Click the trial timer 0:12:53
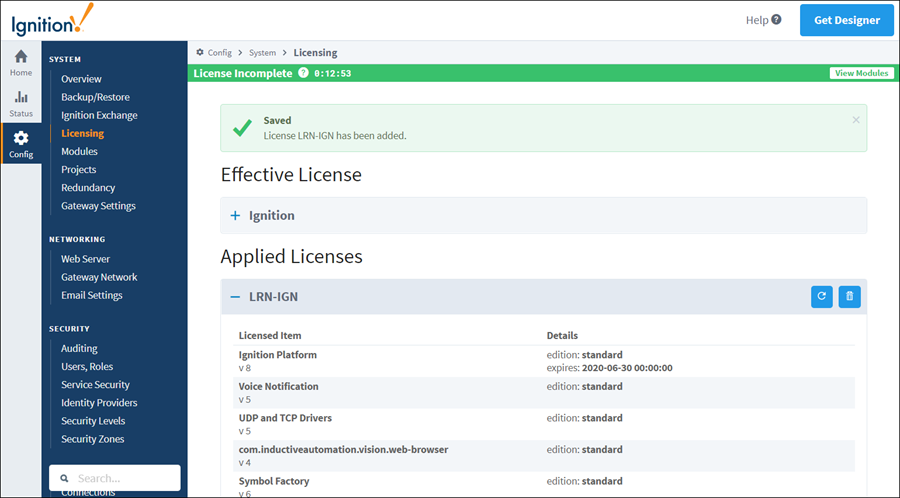 (x=332, y=73)
